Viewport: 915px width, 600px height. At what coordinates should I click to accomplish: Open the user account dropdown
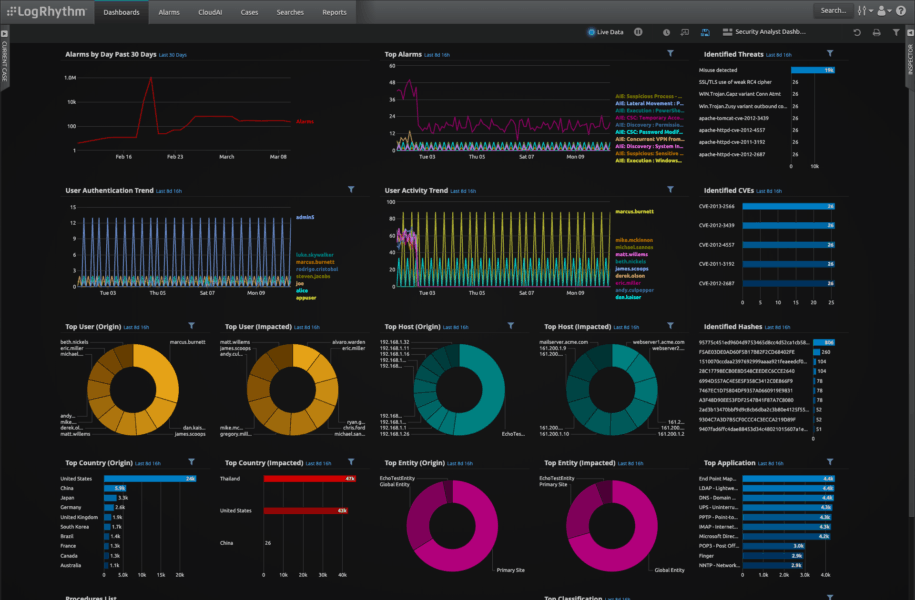[882, 11]
